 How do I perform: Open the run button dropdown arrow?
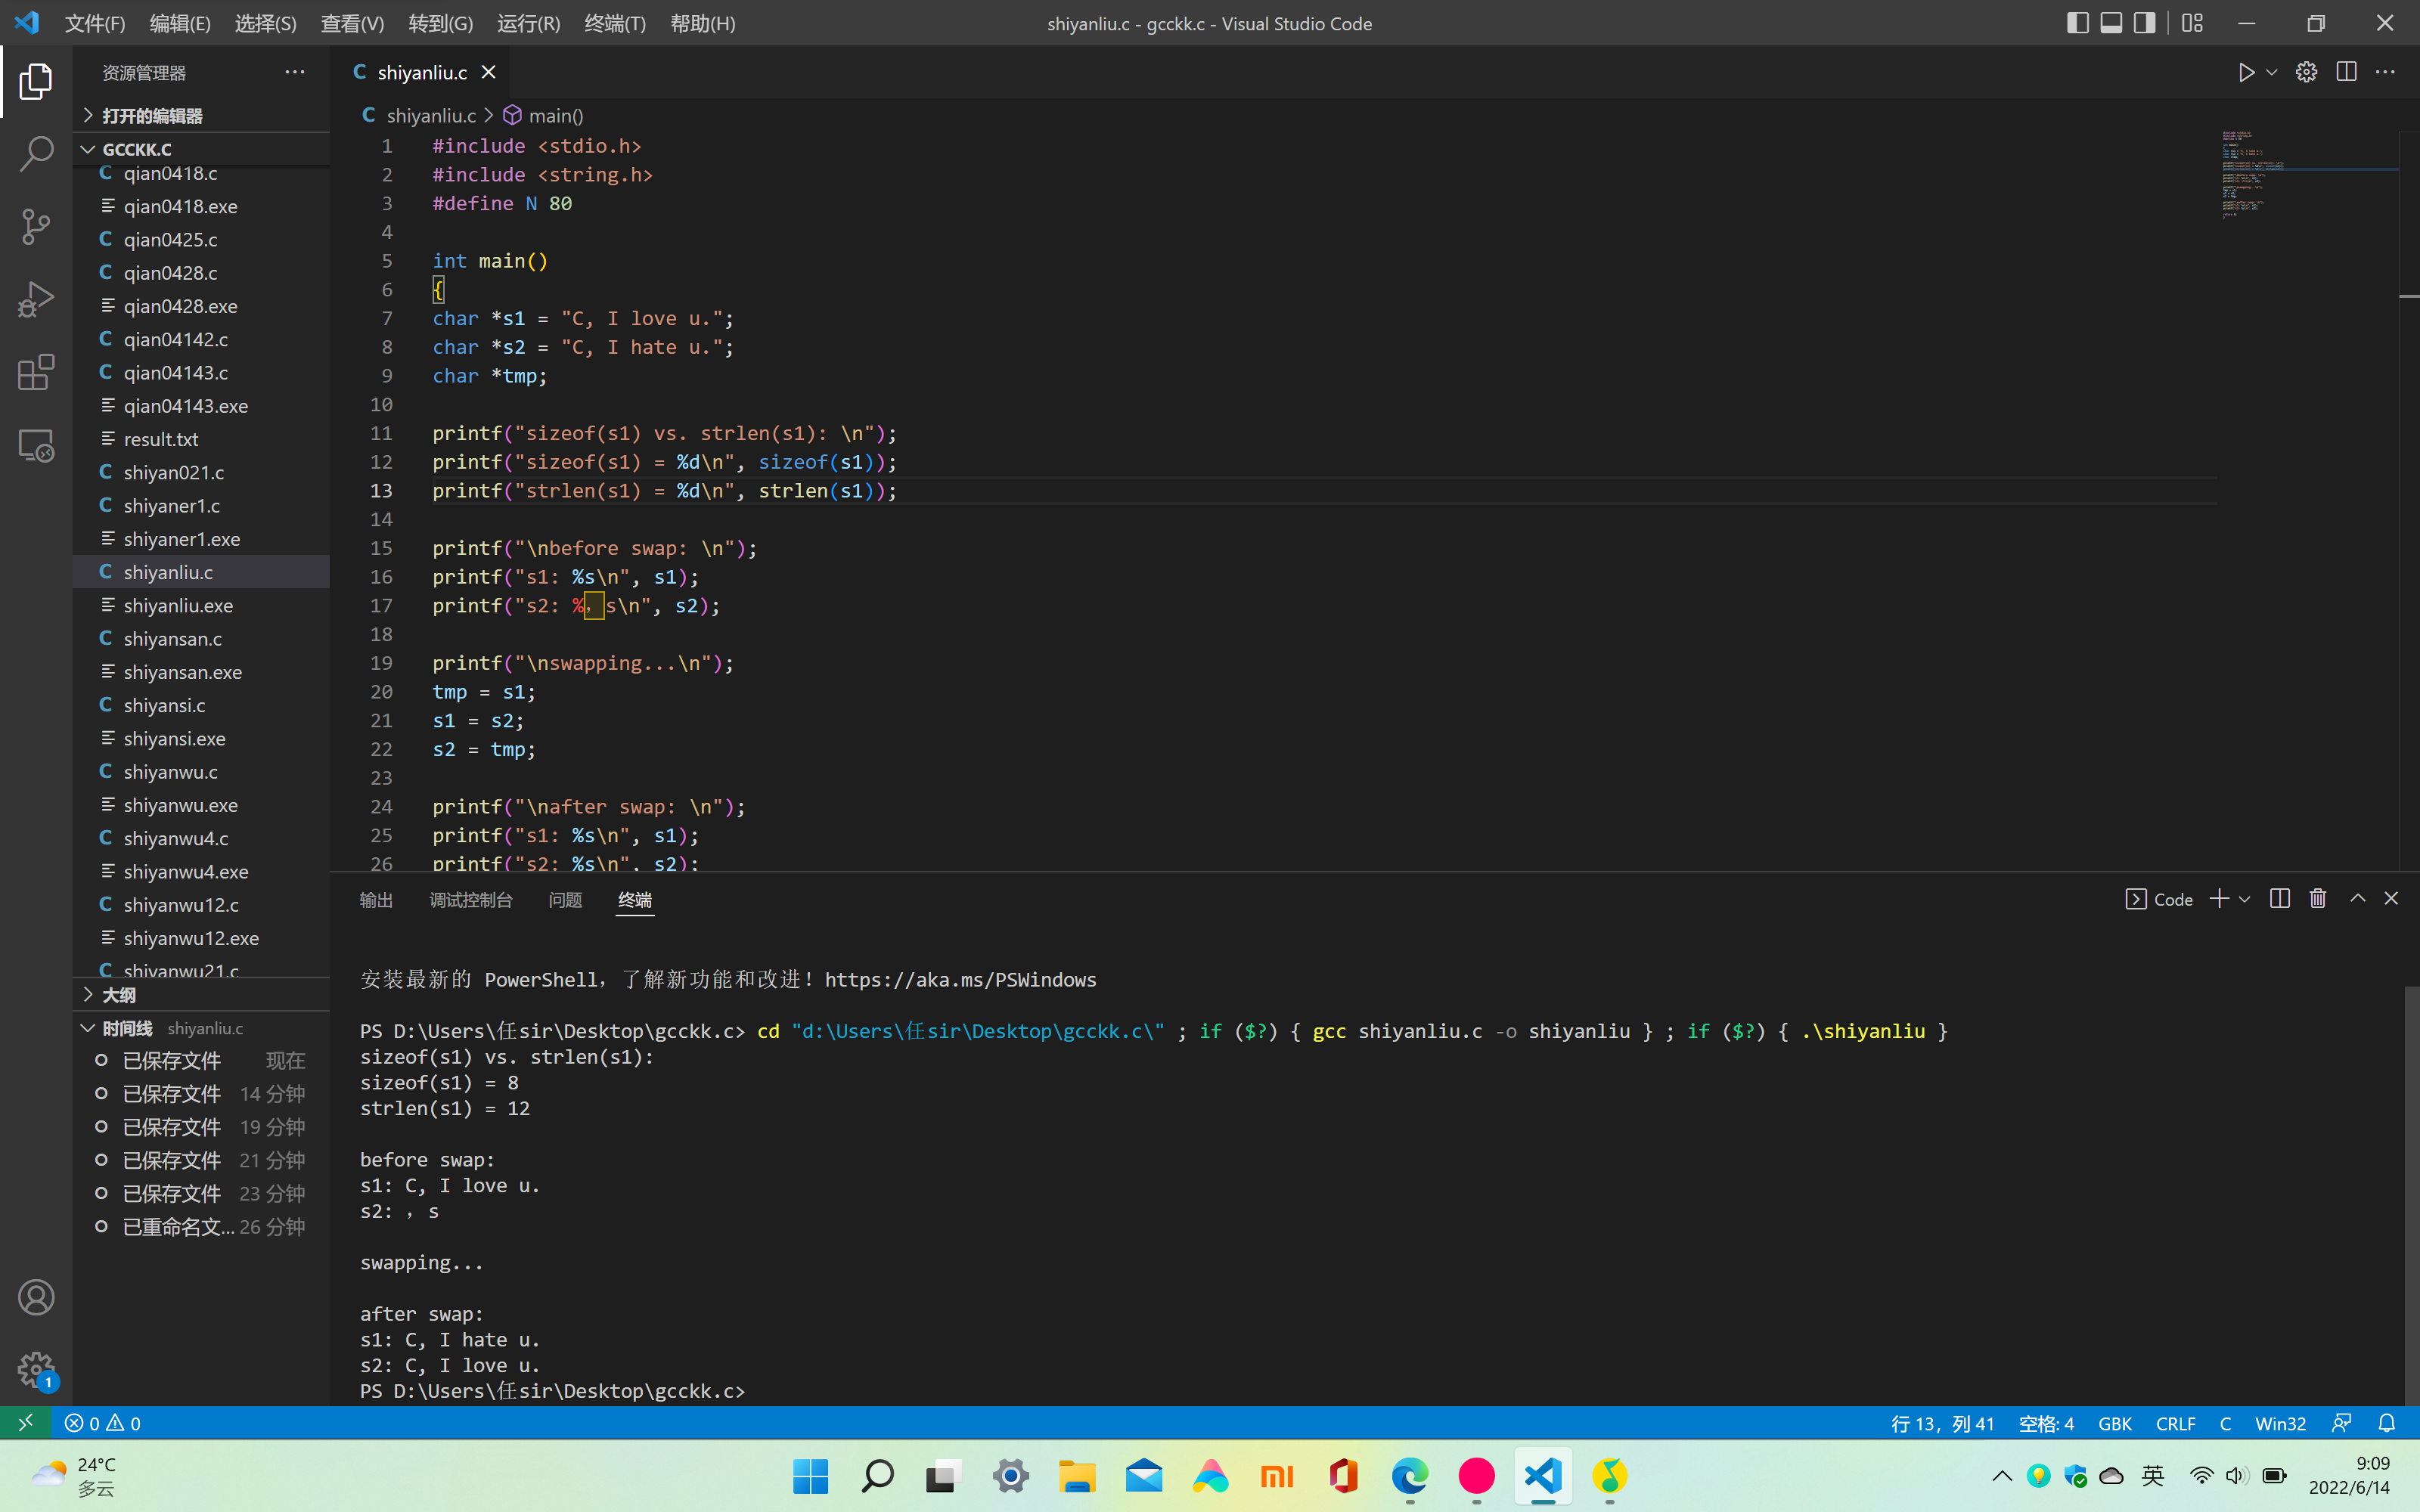[x=2271, y=72]
